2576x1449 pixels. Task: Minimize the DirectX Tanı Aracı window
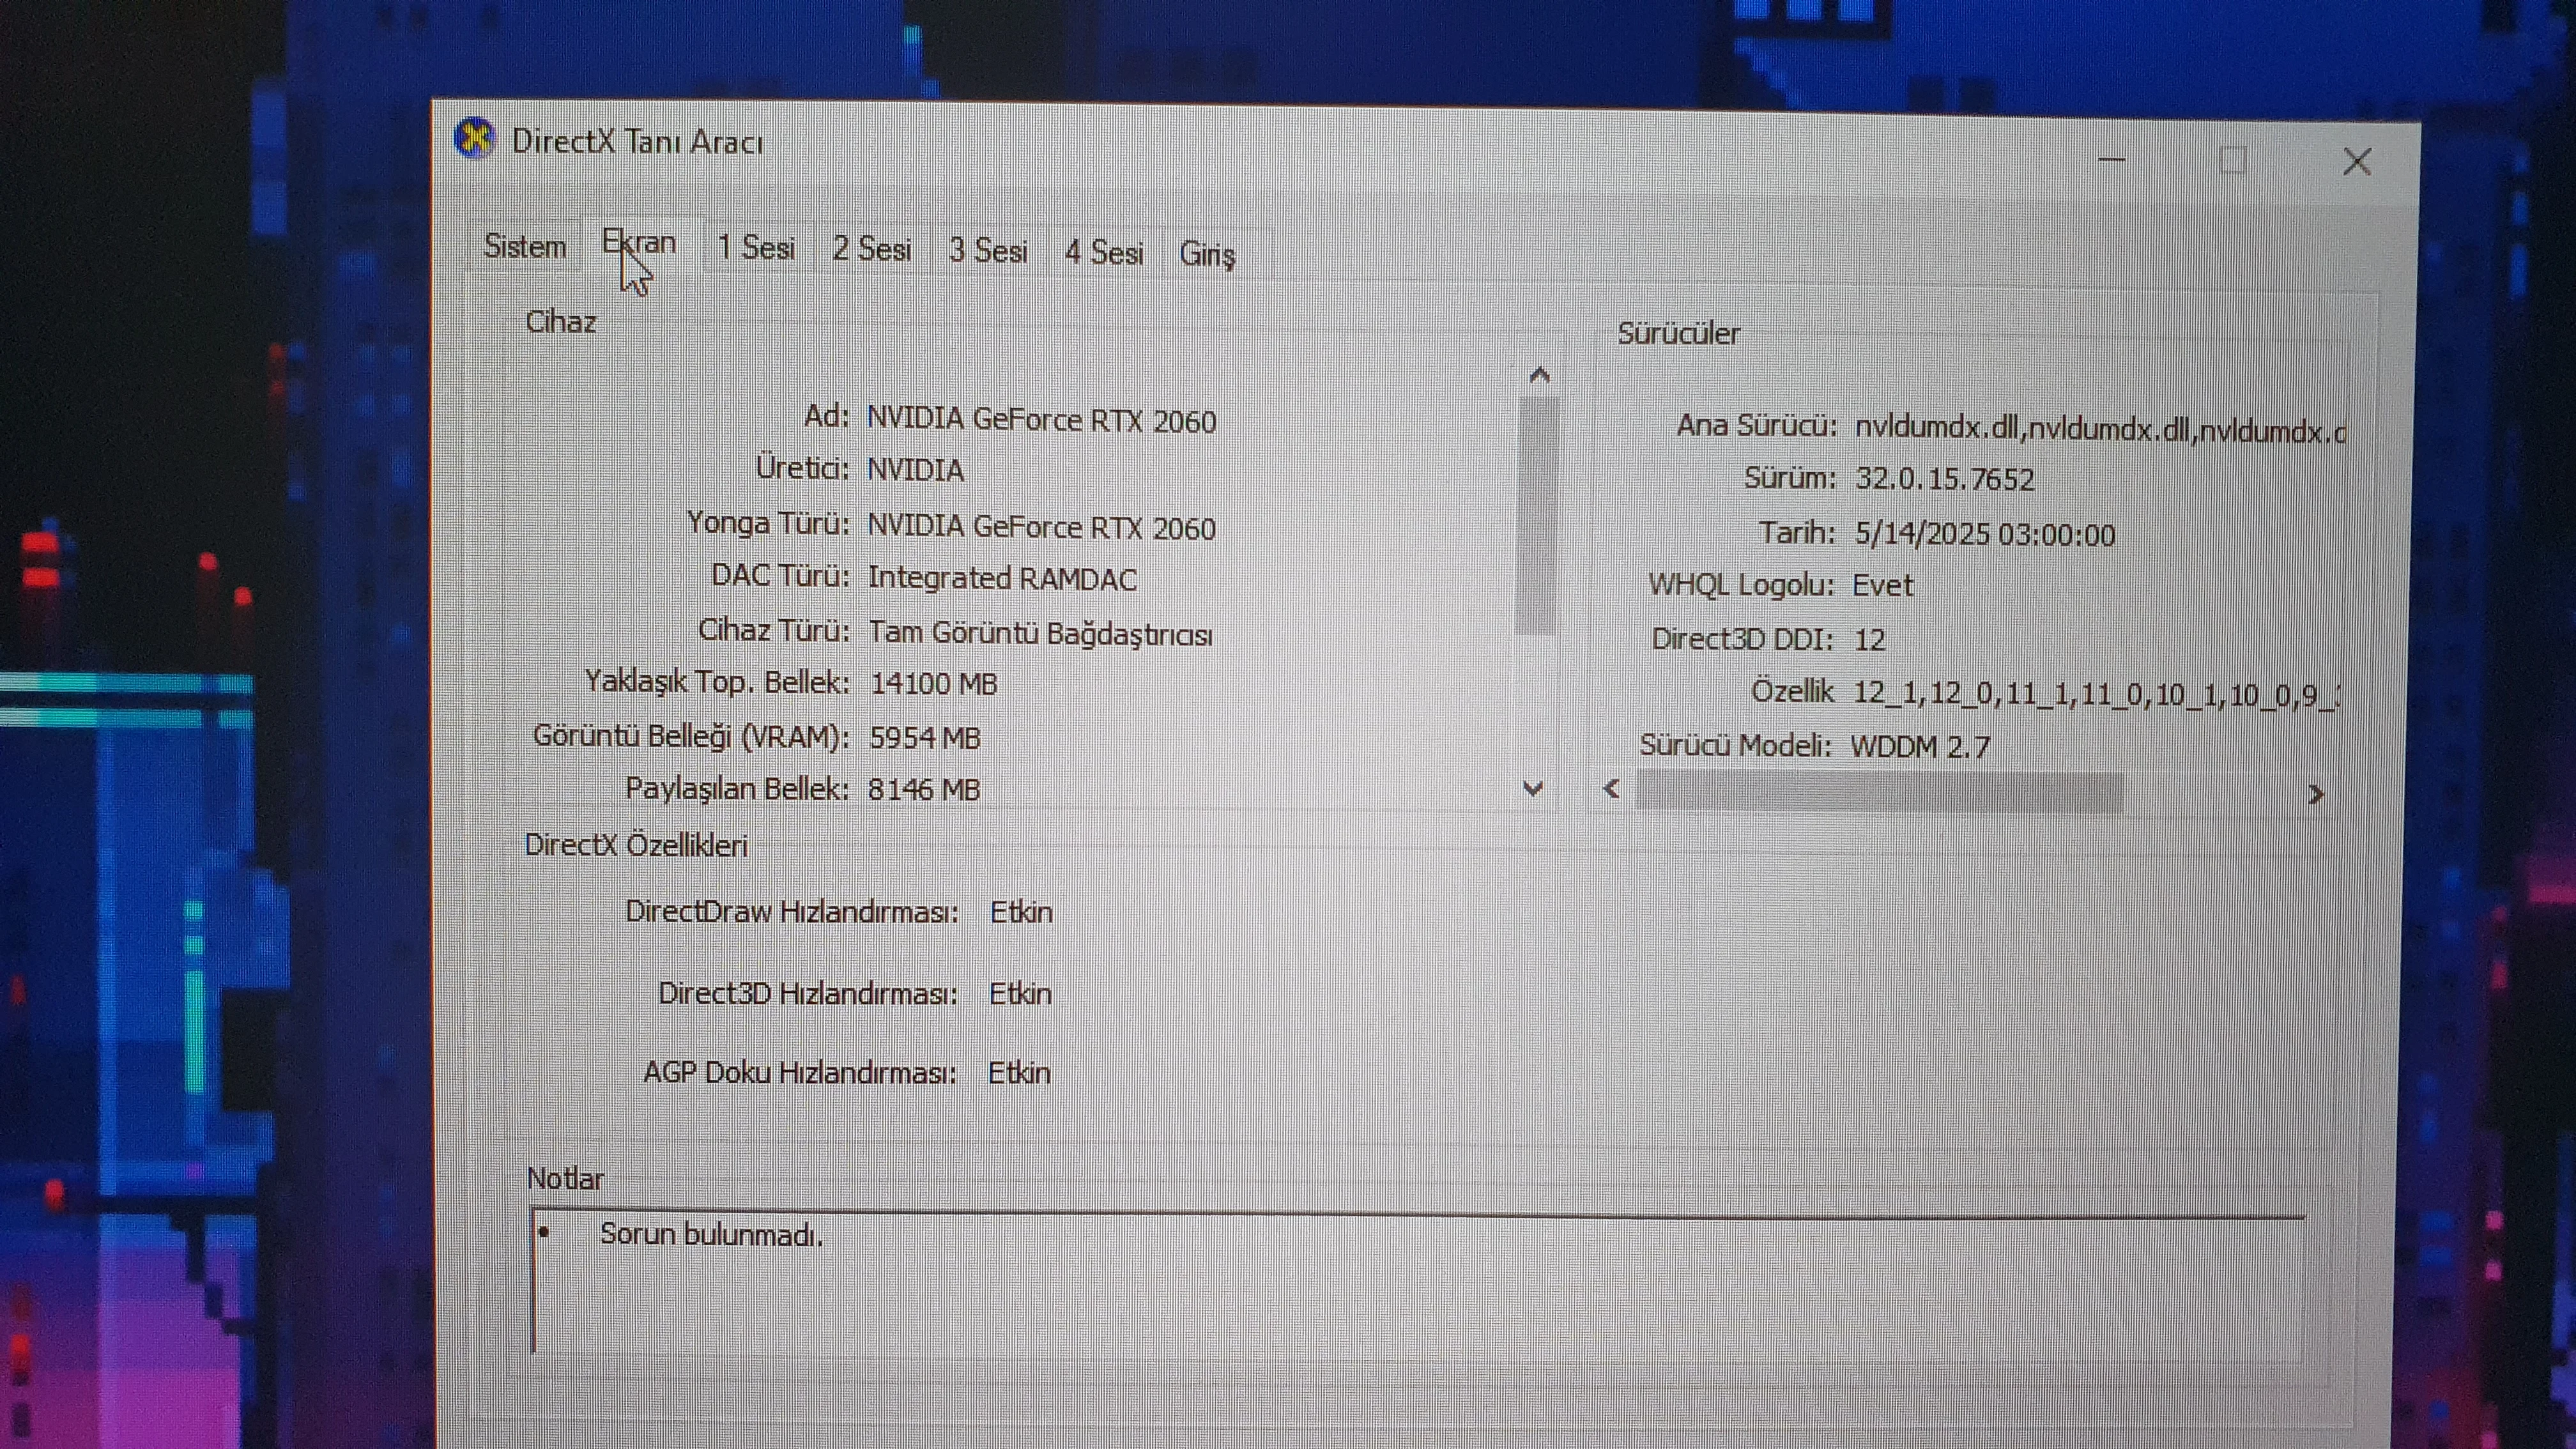pyautogui.click(x=2111, y=160)
